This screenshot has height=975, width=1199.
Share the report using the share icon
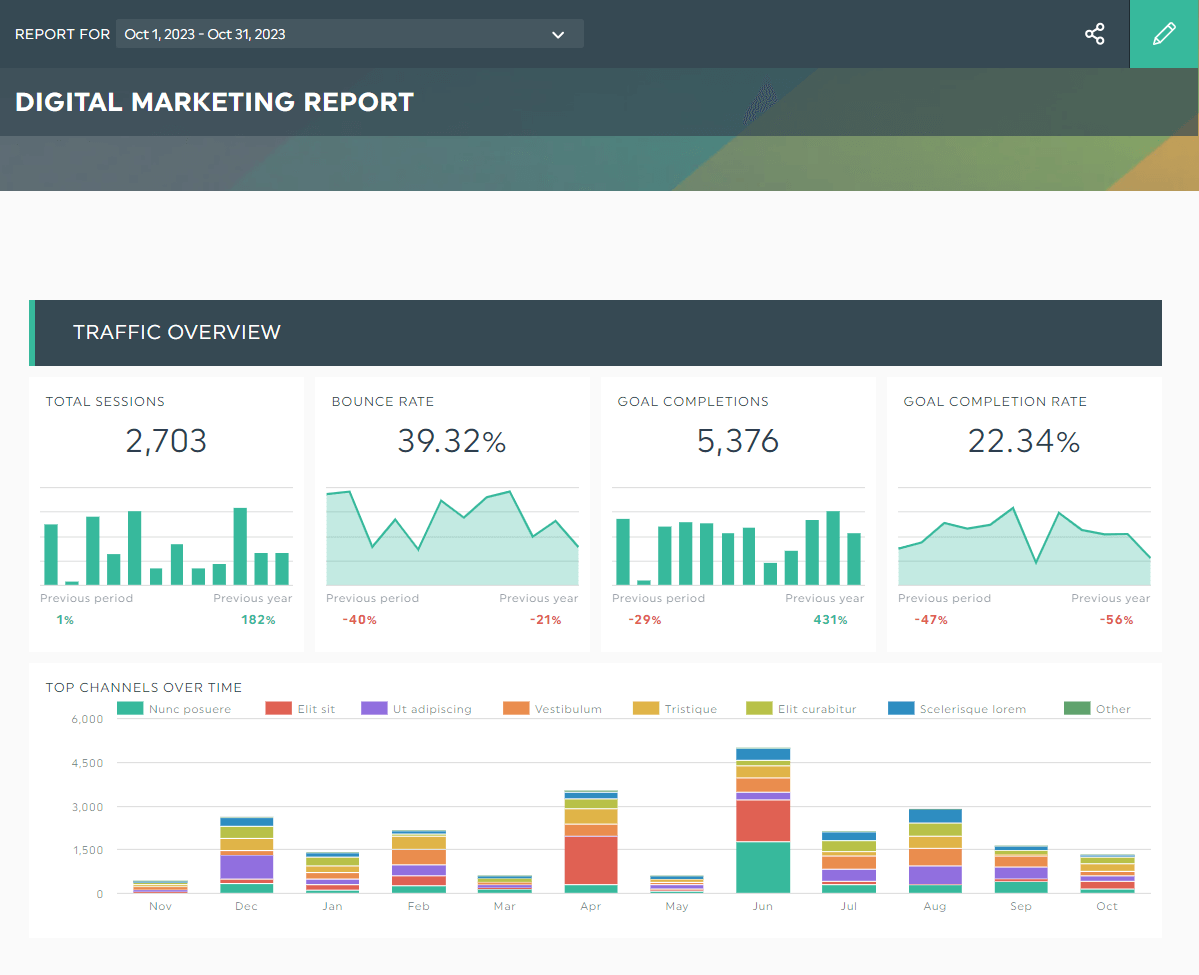pos(1094,33)
